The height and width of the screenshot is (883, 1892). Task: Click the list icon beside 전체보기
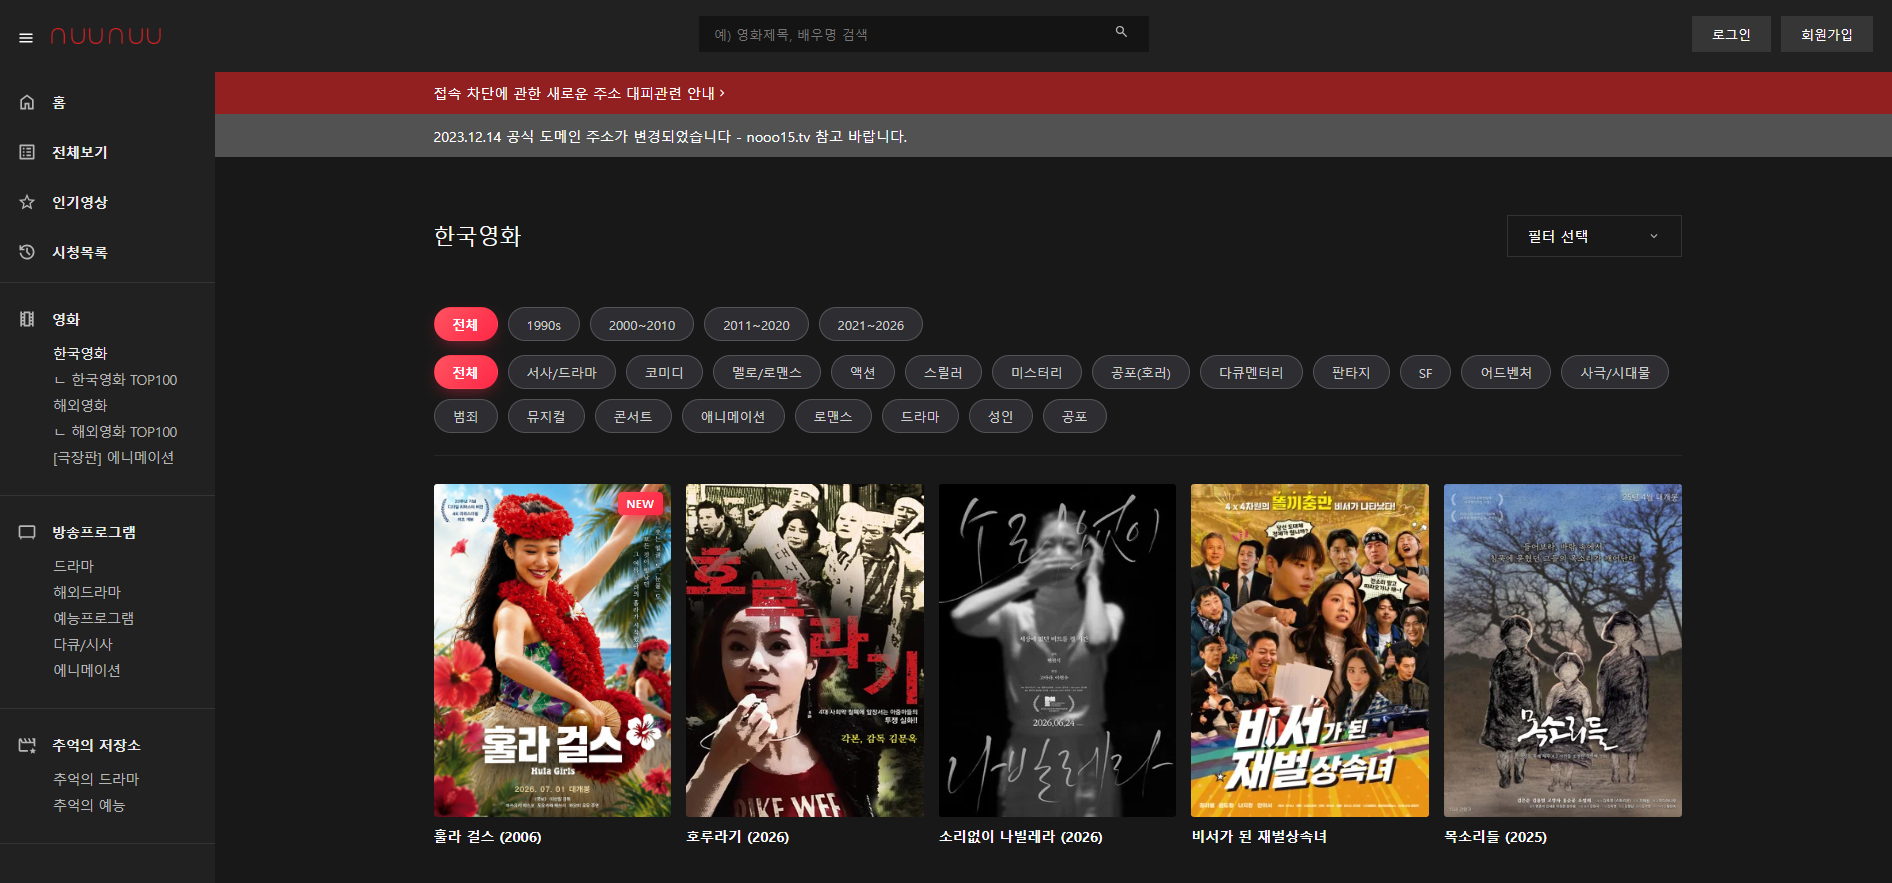[x=27, y=152]
